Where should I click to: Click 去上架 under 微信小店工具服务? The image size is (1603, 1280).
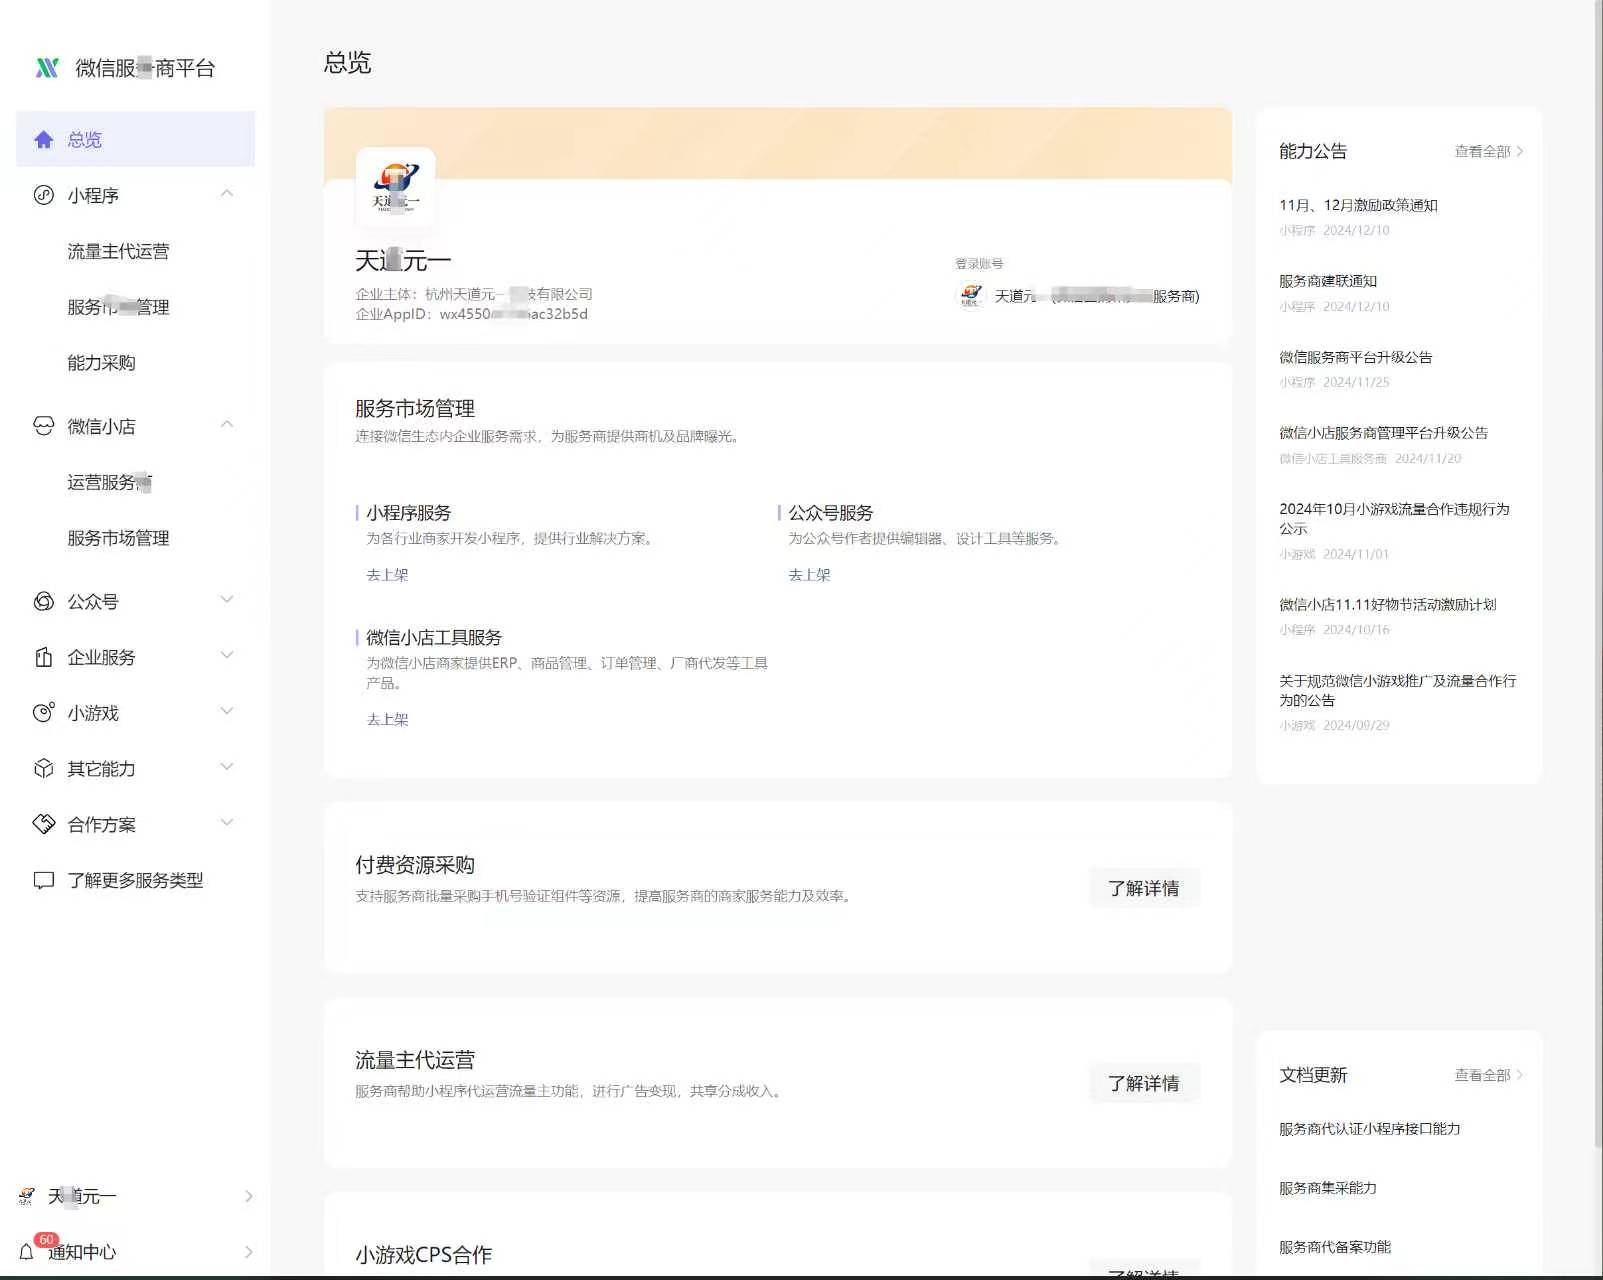point(387,719)
